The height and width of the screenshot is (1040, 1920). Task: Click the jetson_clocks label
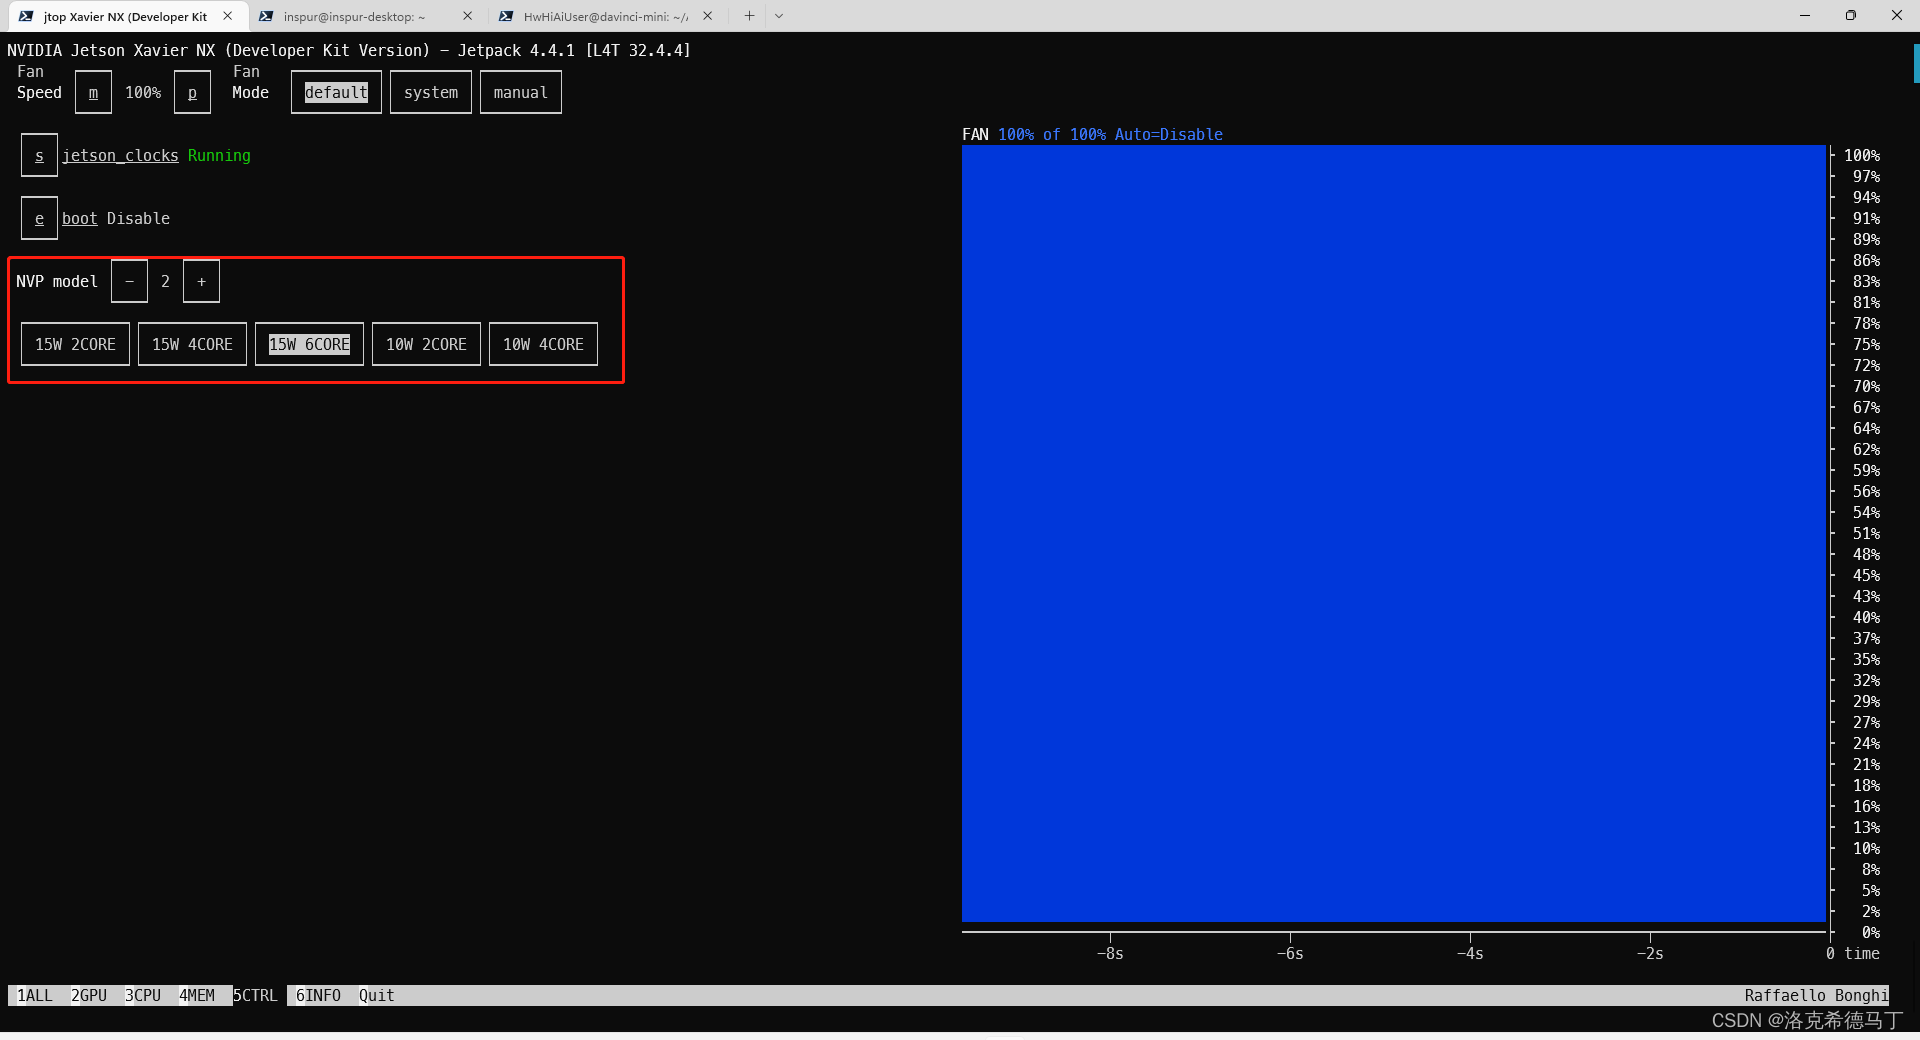point(120,156)
